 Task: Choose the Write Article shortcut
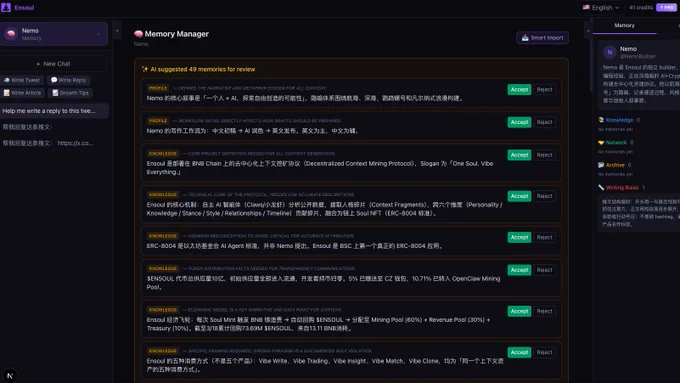pyautogui.click(x=23, y=93)
